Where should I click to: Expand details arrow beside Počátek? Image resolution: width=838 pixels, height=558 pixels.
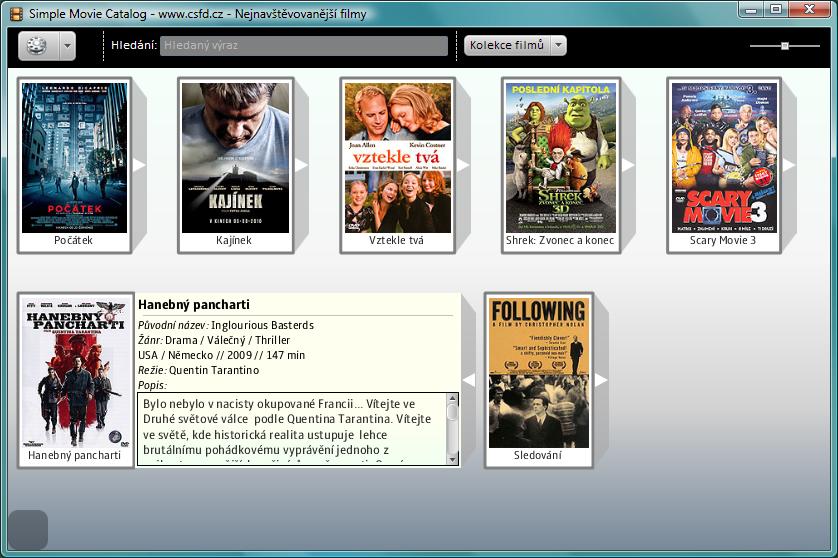139,165
